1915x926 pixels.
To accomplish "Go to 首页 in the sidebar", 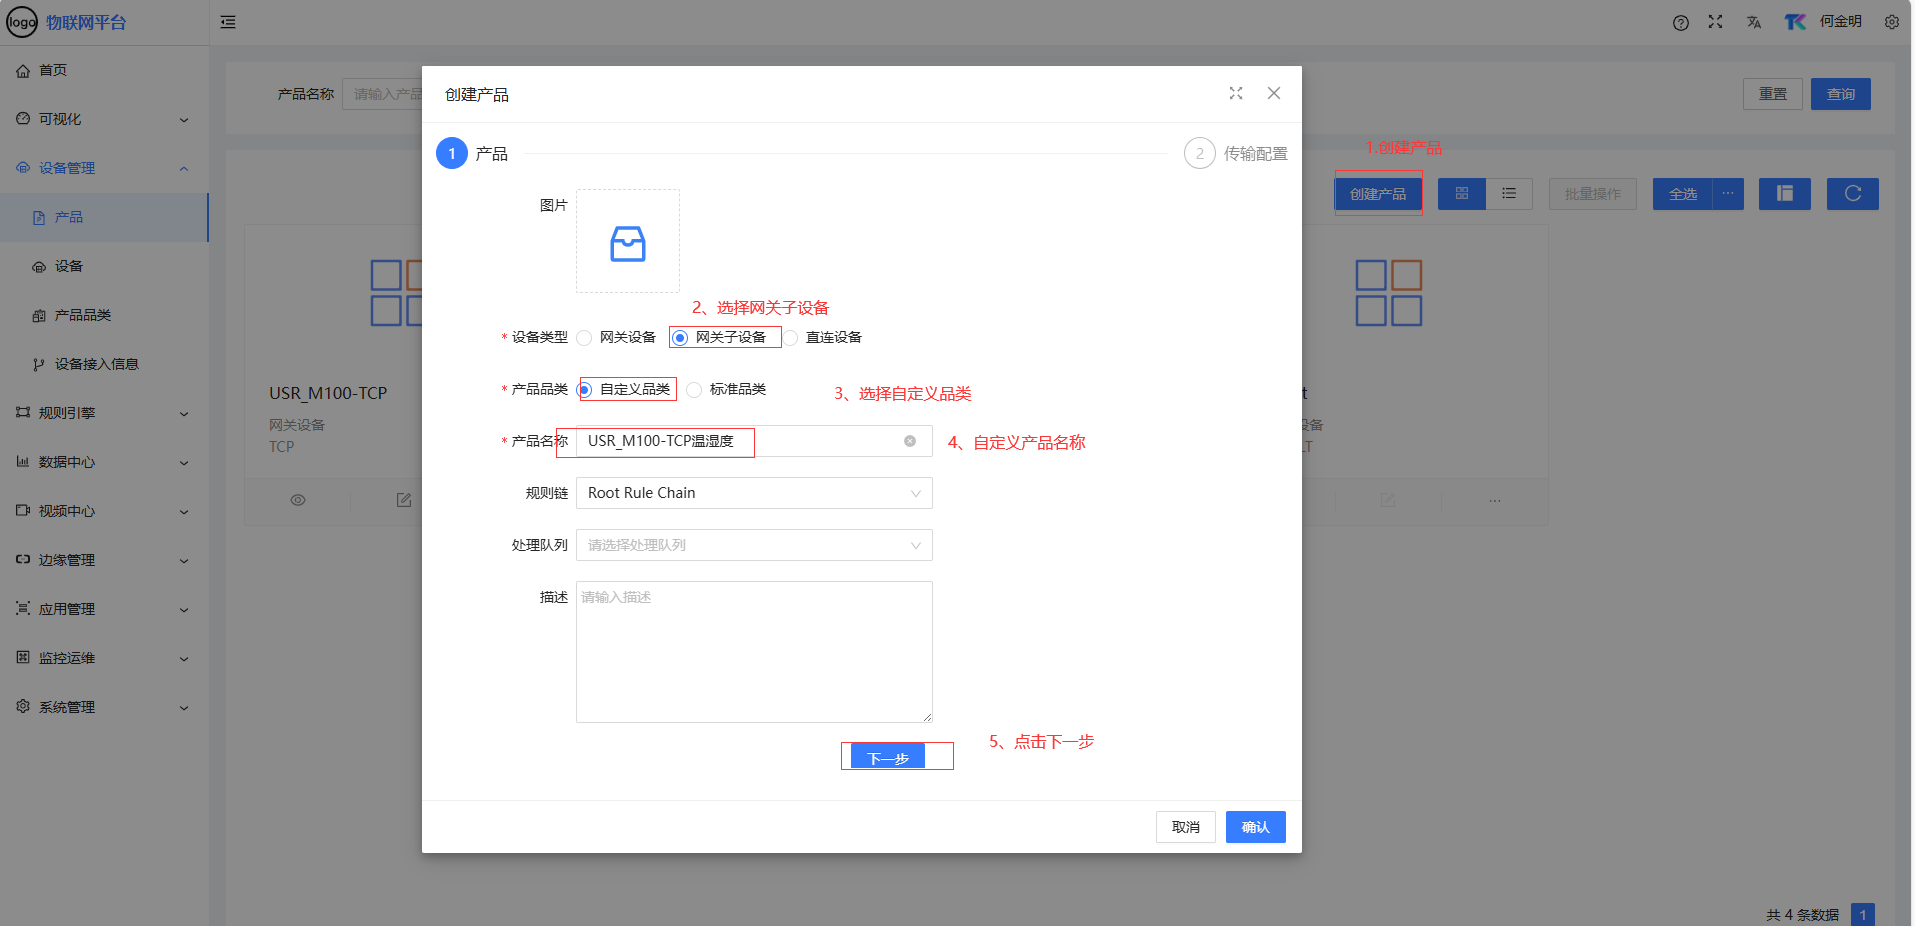I will (x=53, y=70).
